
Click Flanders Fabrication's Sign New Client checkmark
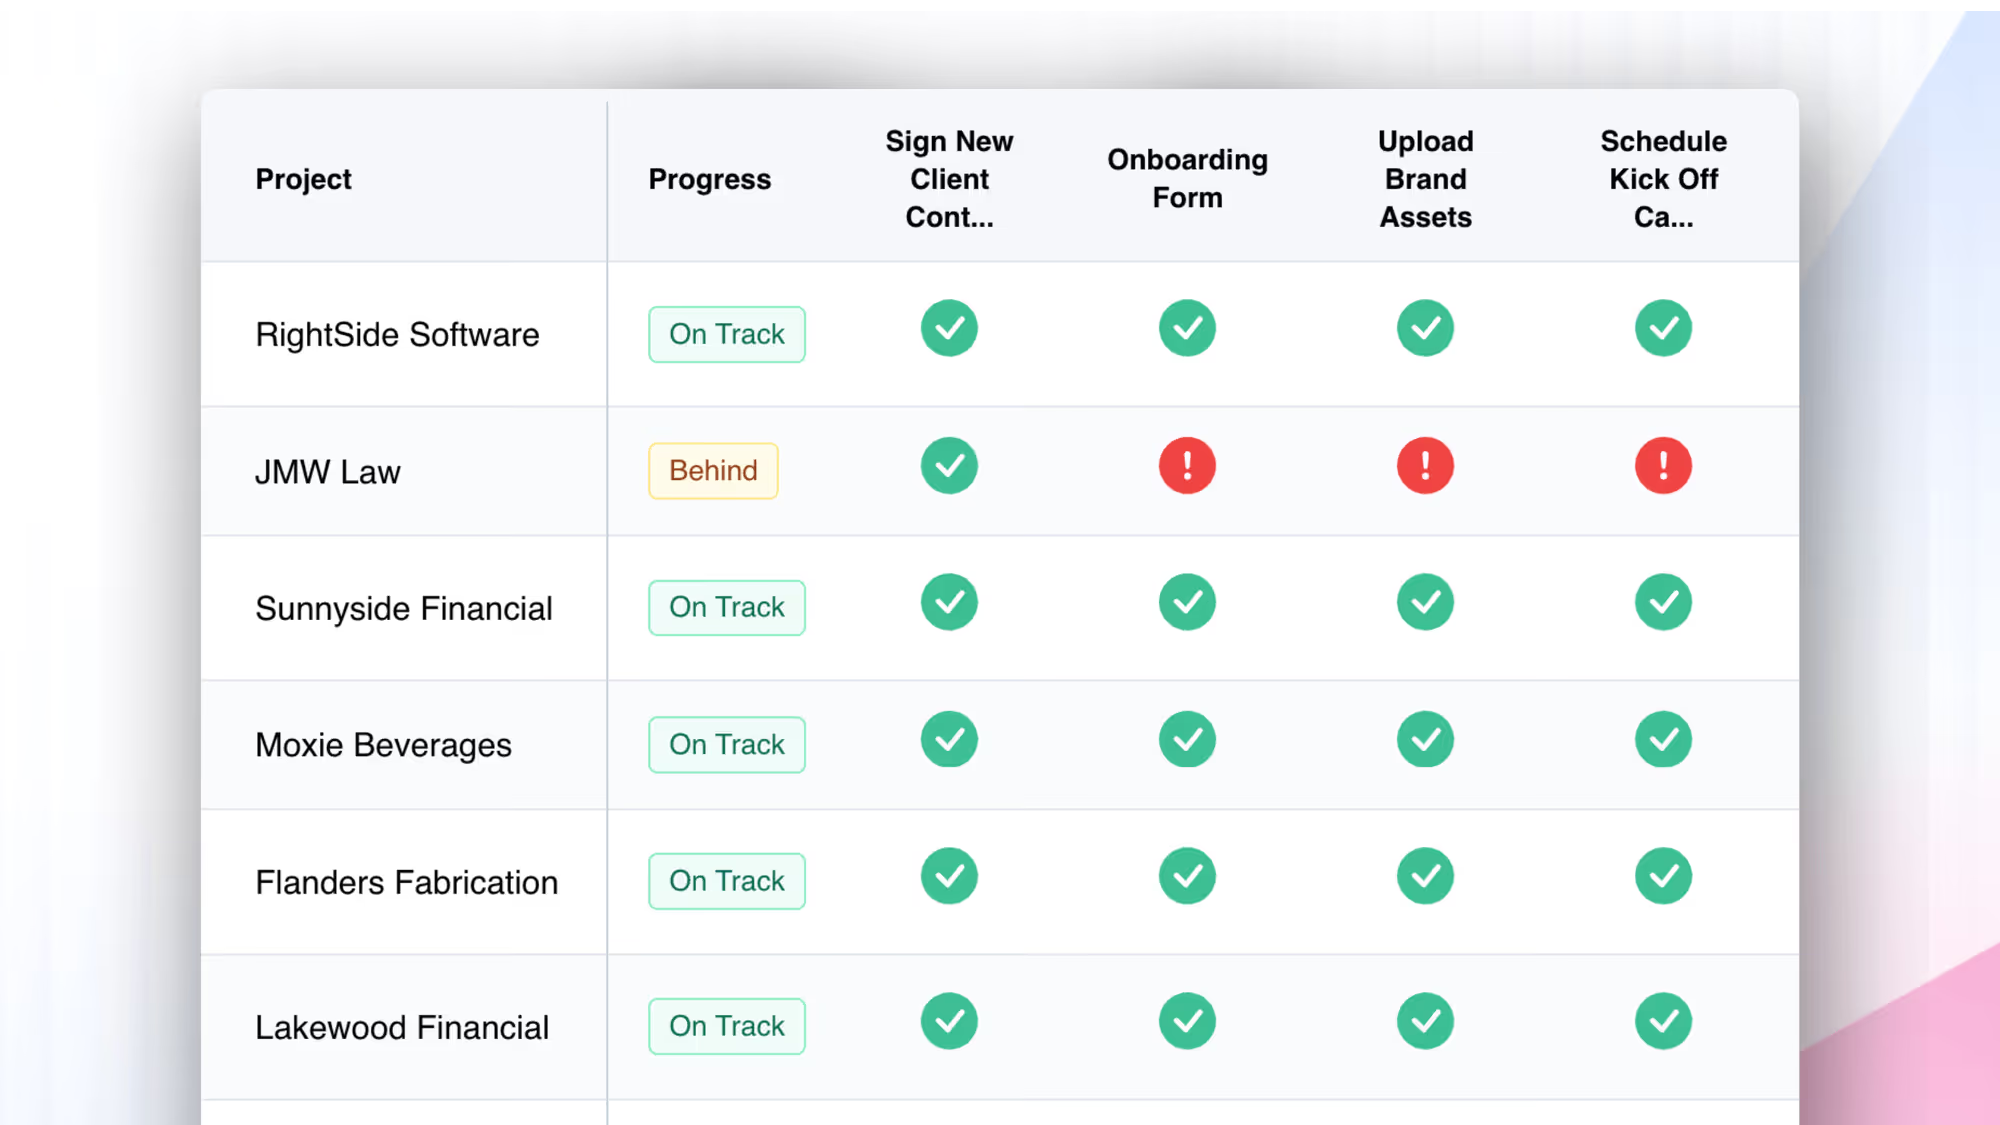(949, 876)
